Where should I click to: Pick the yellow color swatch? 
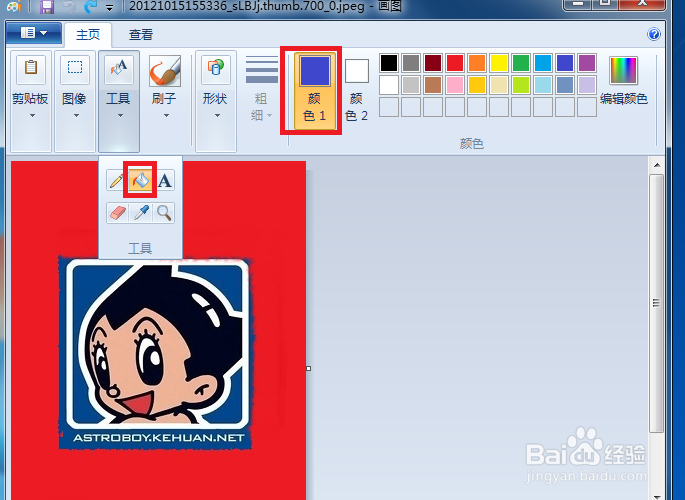pyautogui.click(x=499, y=63)
